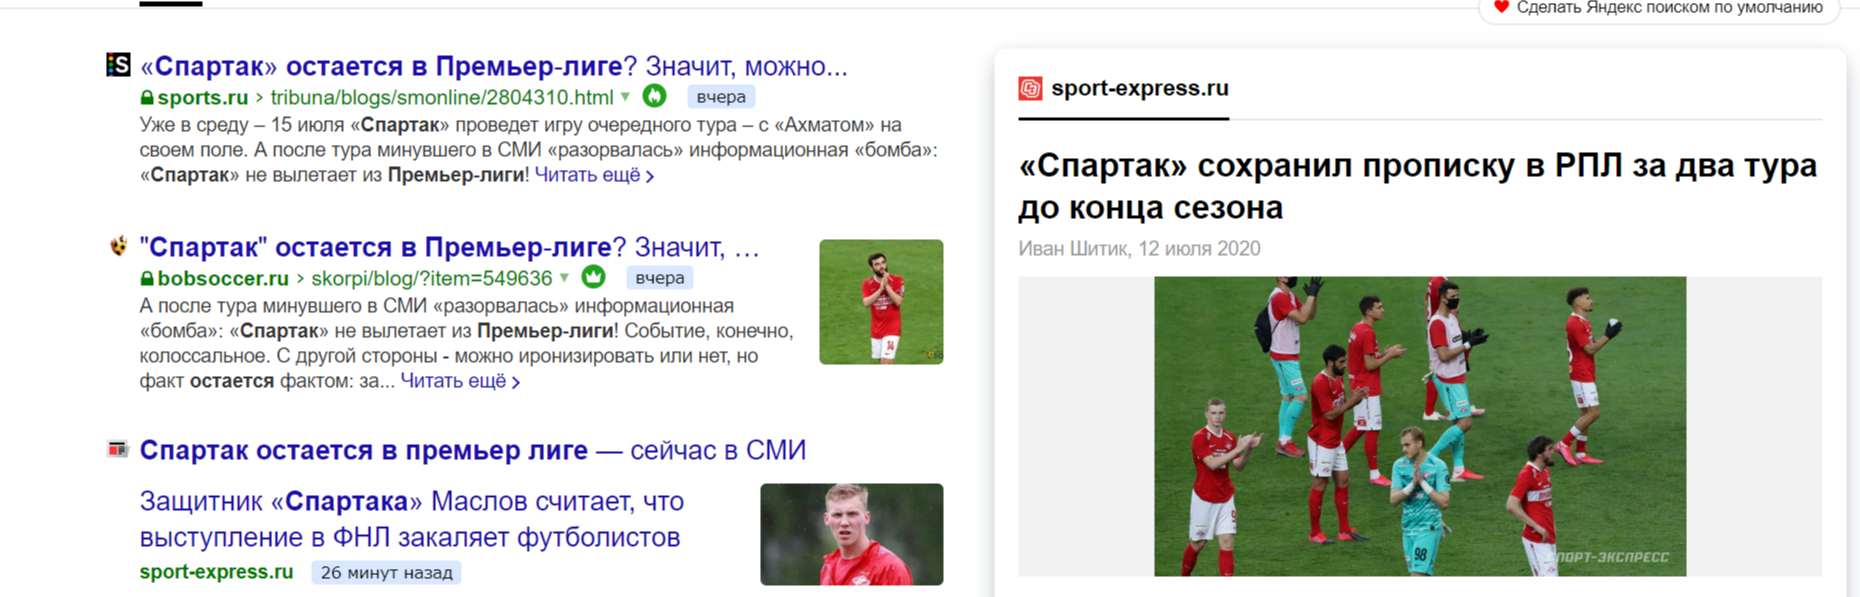Click the bobsoccer.ru favicon icon

pos(118,246)
